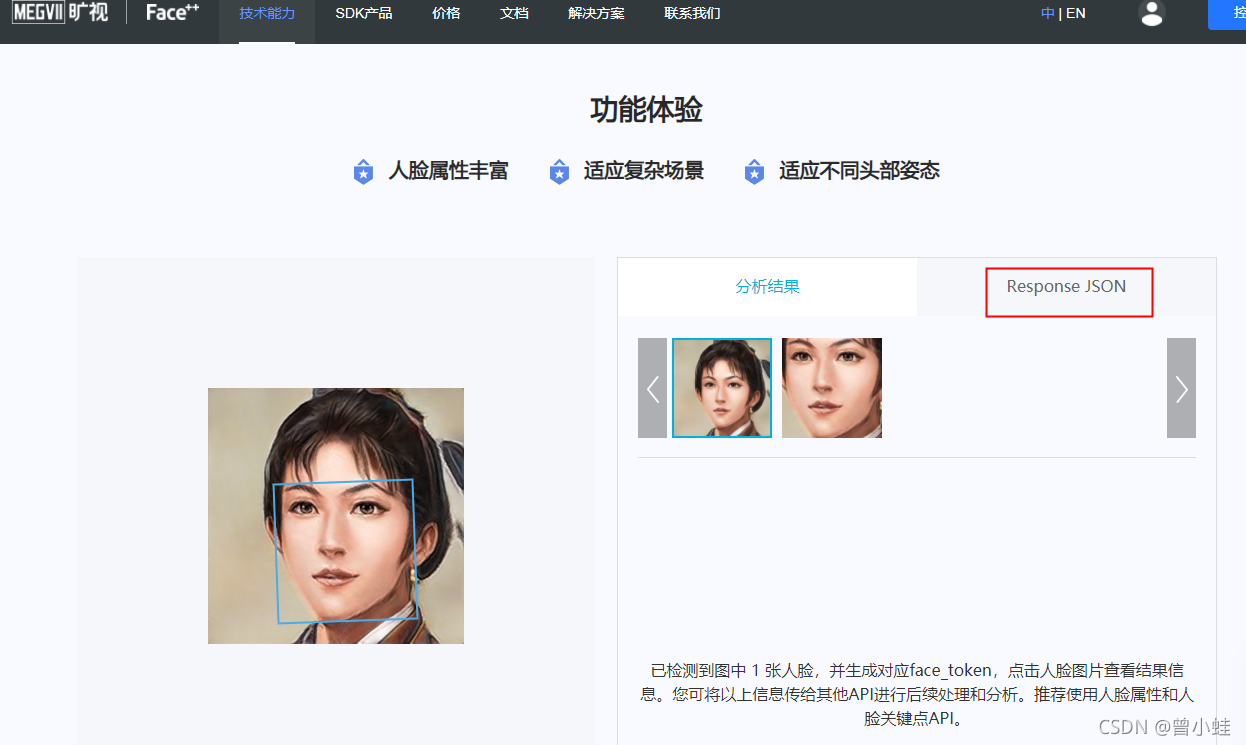
Task: Click the shield badge beside 适应不同头部姿态
Action: point(754,171)
